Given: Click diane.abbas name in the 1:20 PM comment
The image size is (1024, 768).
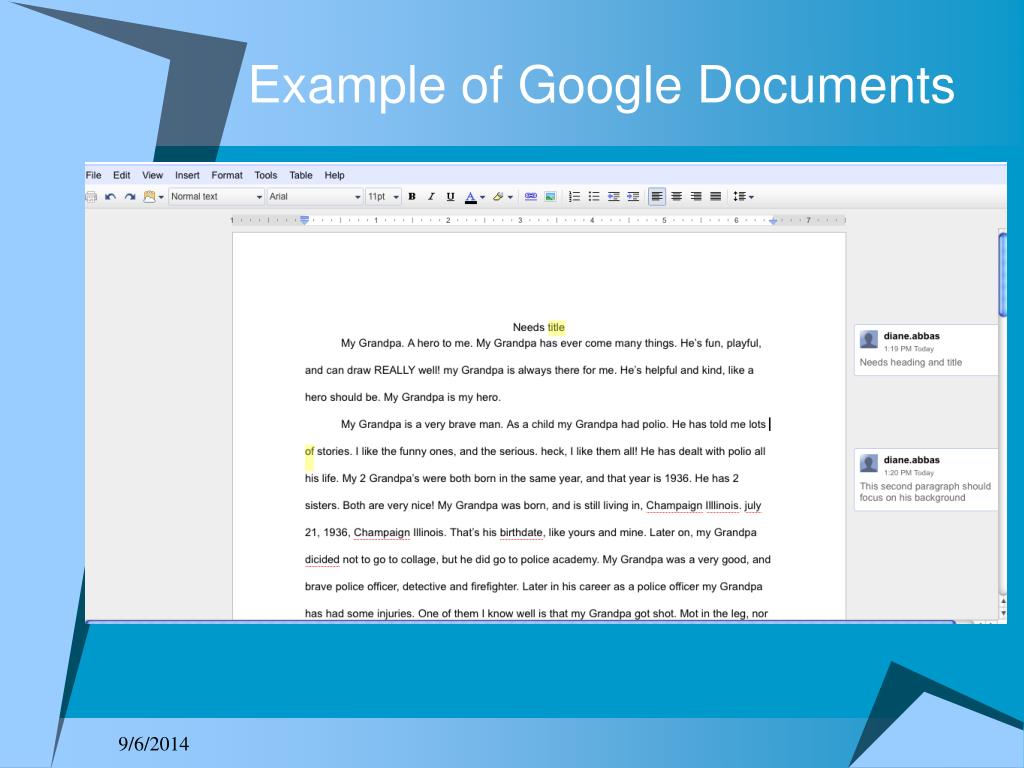Looking at the screenshot, I should 912,460.
